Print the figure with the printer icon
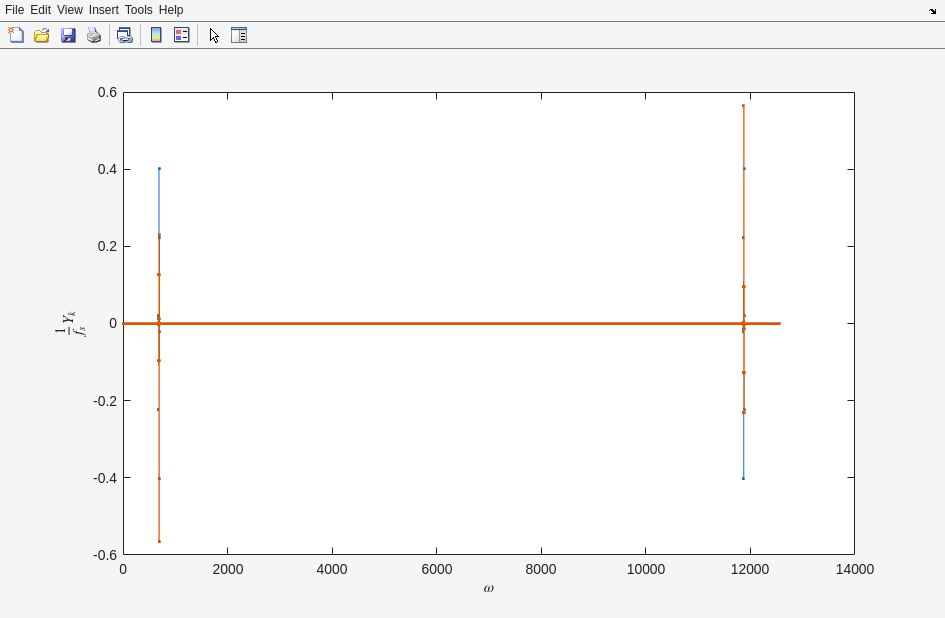Image resolution: width=945 pixels, height=618 pixels. [94, 35]
